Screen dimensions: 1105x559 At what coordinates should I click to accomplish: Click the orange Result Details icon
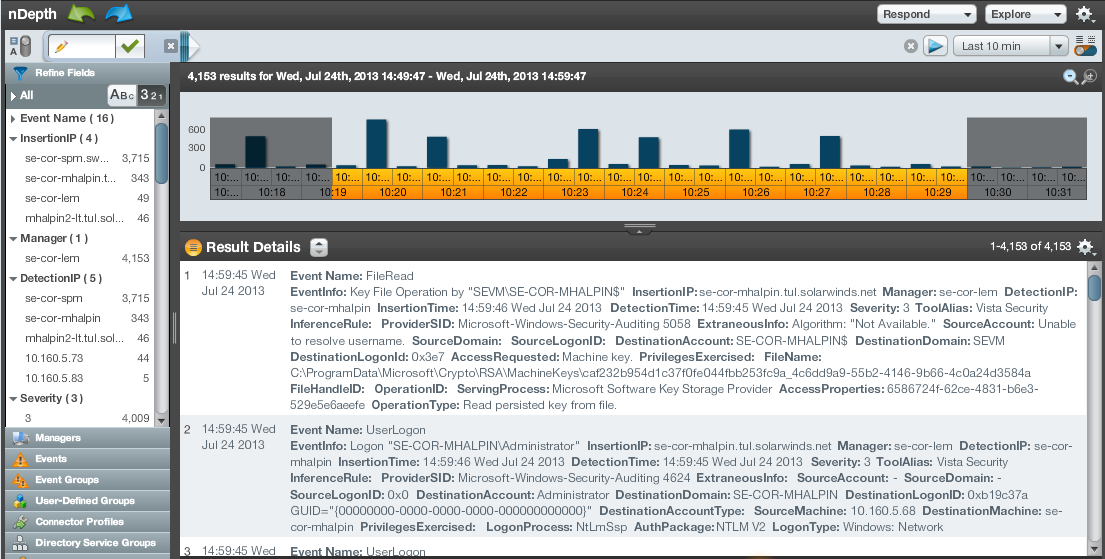tap(193, 247)
